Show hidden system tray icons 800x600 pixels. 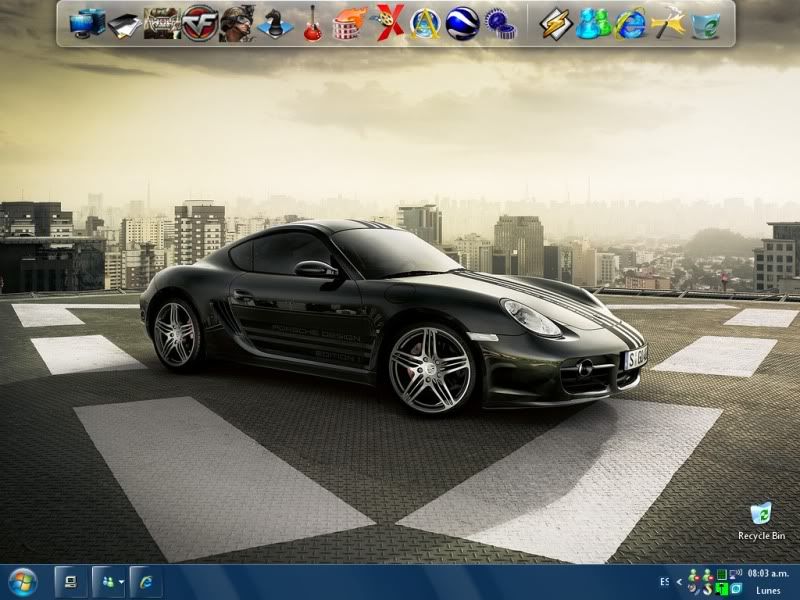679,581
